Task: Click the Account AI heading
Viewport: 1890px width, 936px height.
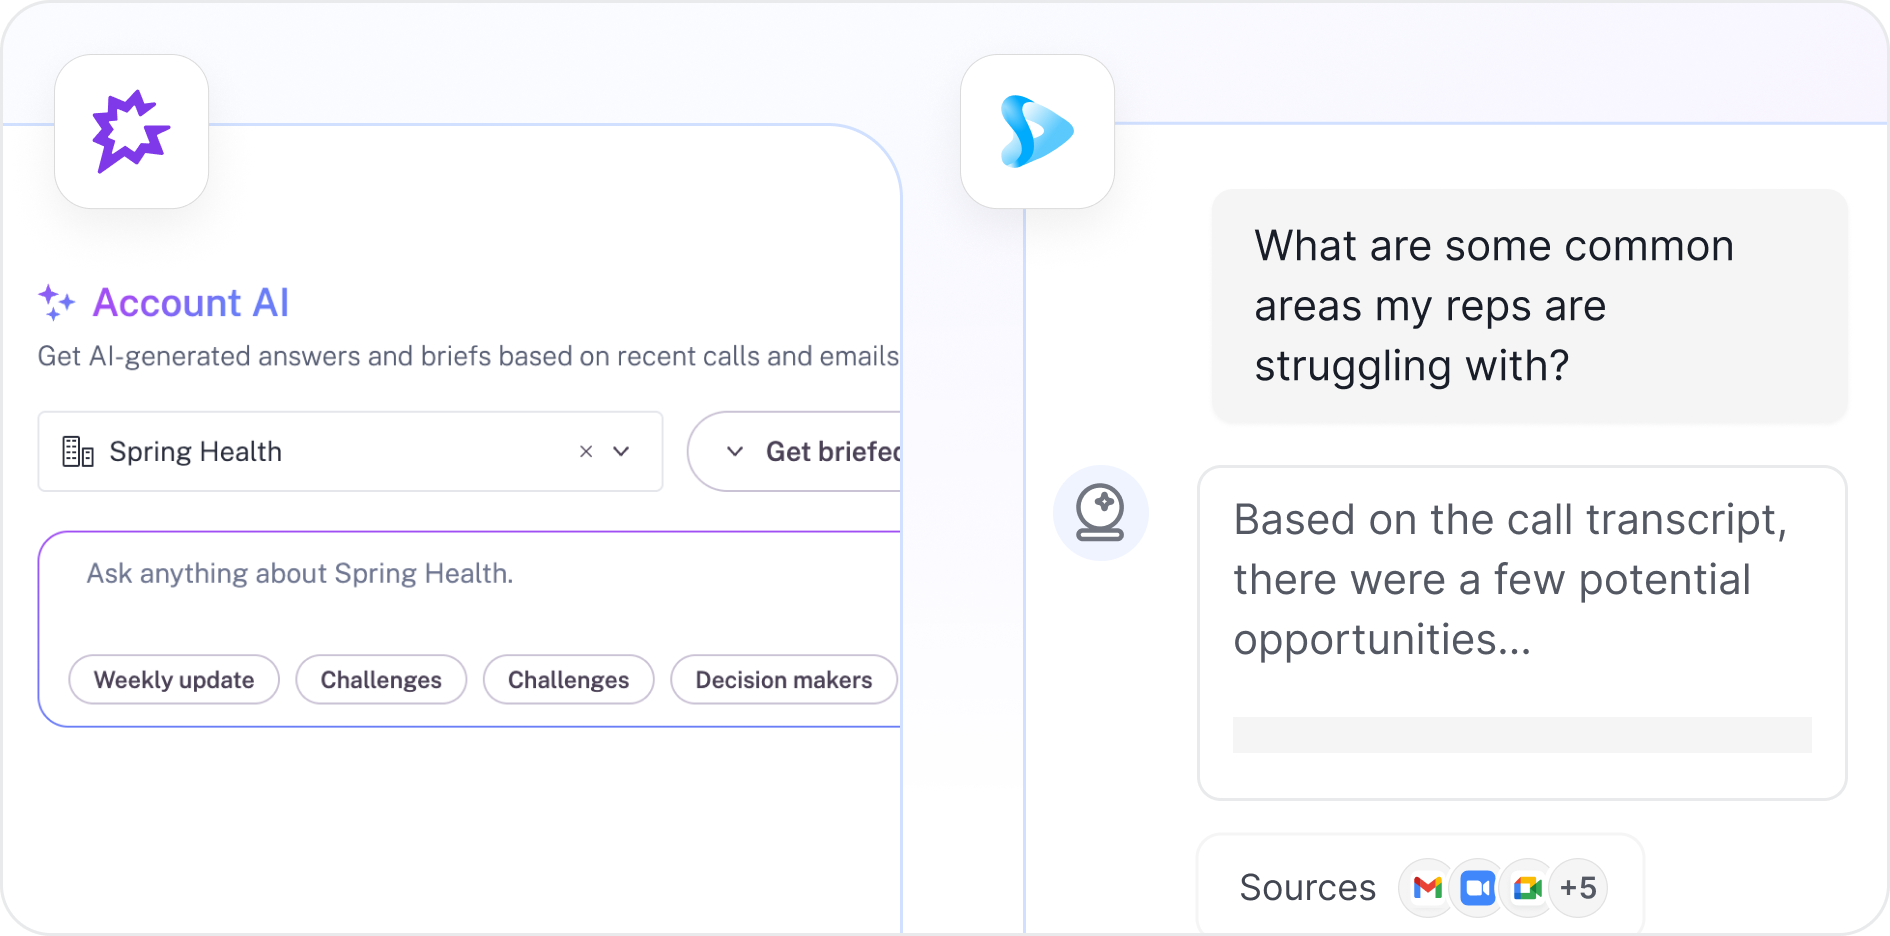Action: (191, 303)
